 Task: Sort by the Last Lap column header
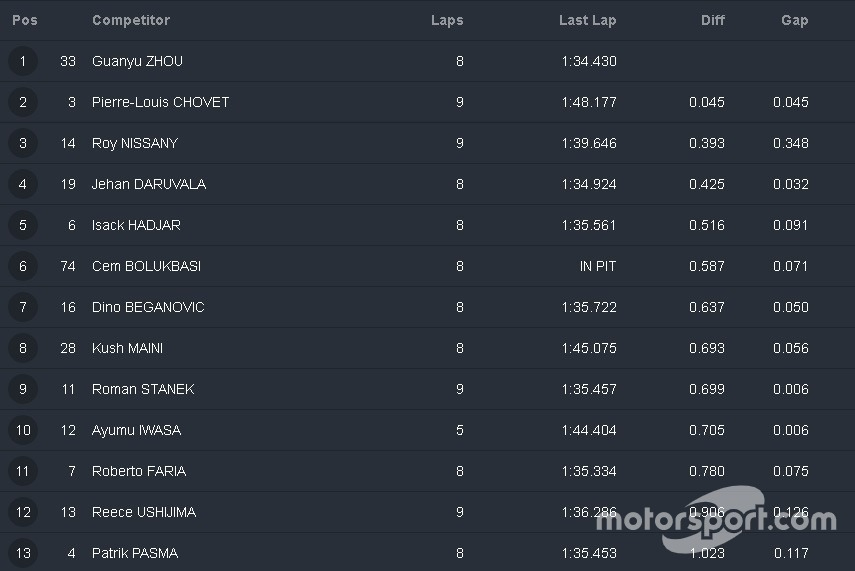point(587,20)
